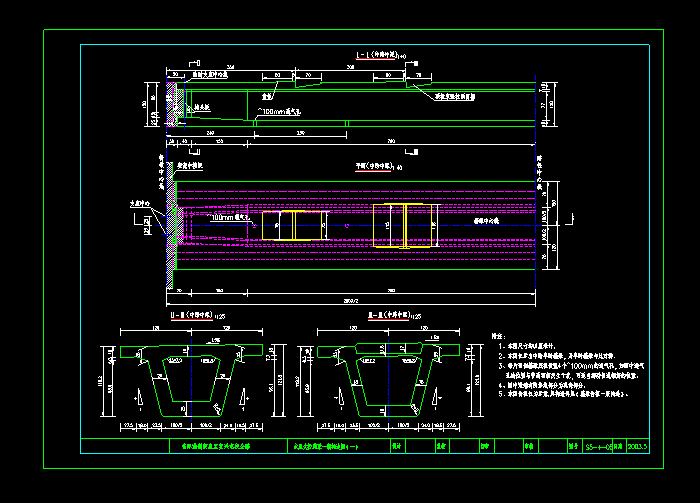The height and width of the screenshot is (503, 700).
Task: Click the notes heading above numbered remarks
Action: pos(497,335)
